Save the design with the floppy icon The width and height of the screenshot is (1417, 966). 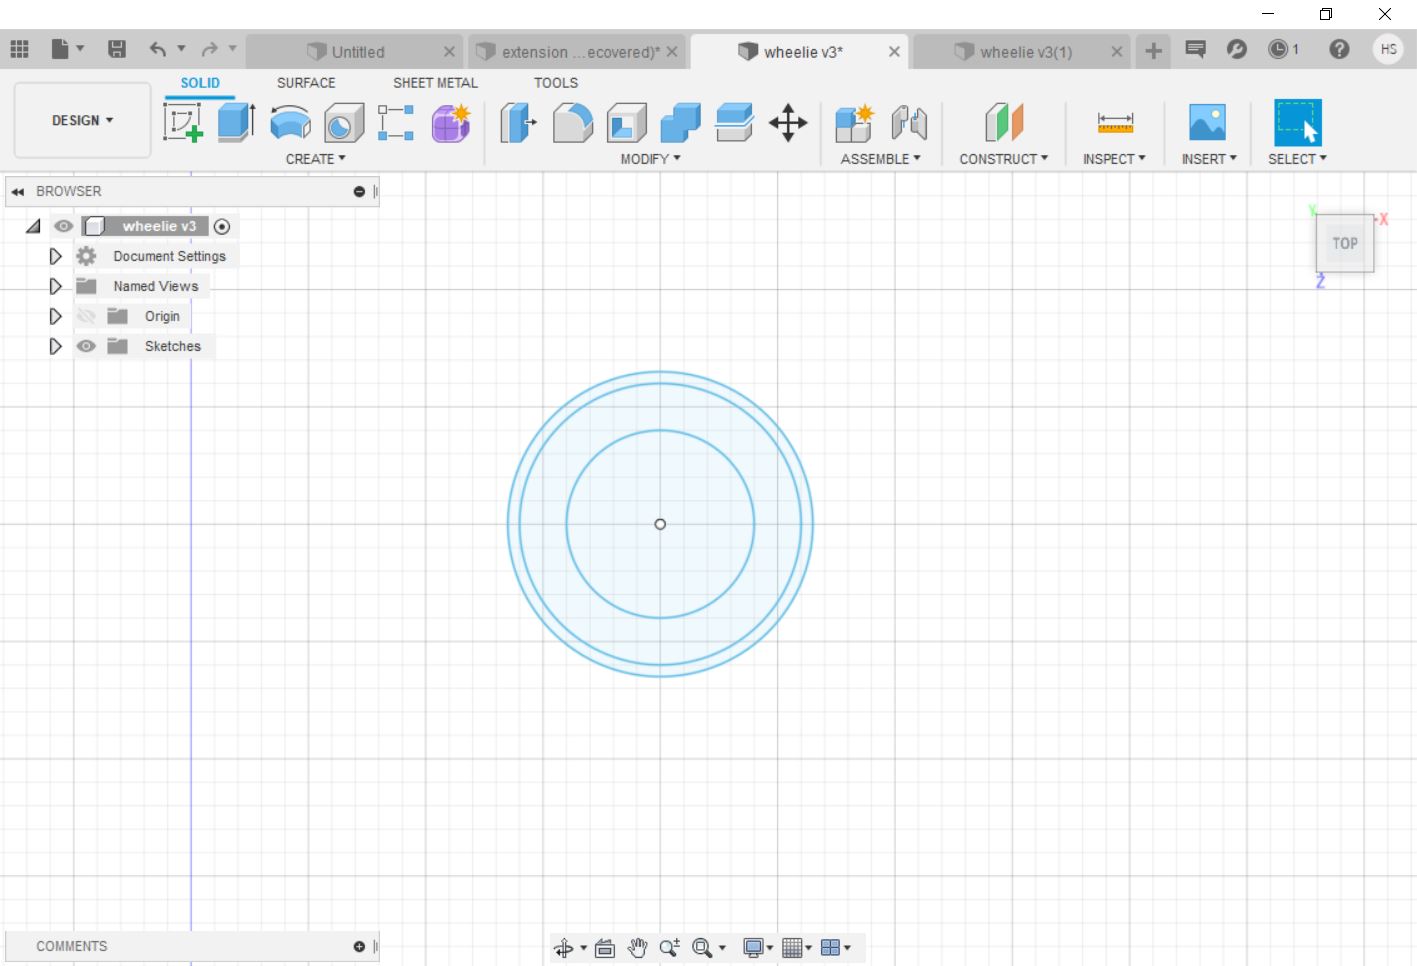tap(117, 49)
